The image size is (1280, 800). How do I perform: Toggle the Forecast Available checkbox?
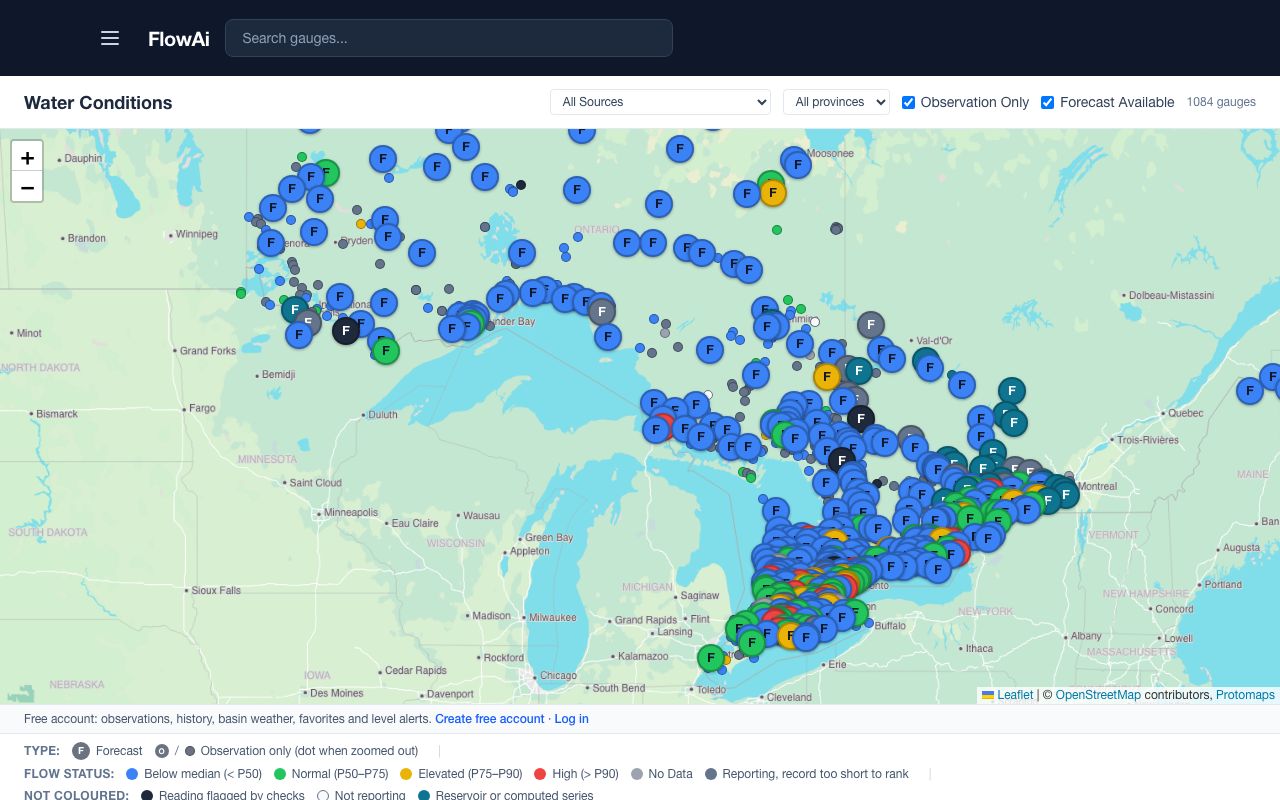[1047, 102]
